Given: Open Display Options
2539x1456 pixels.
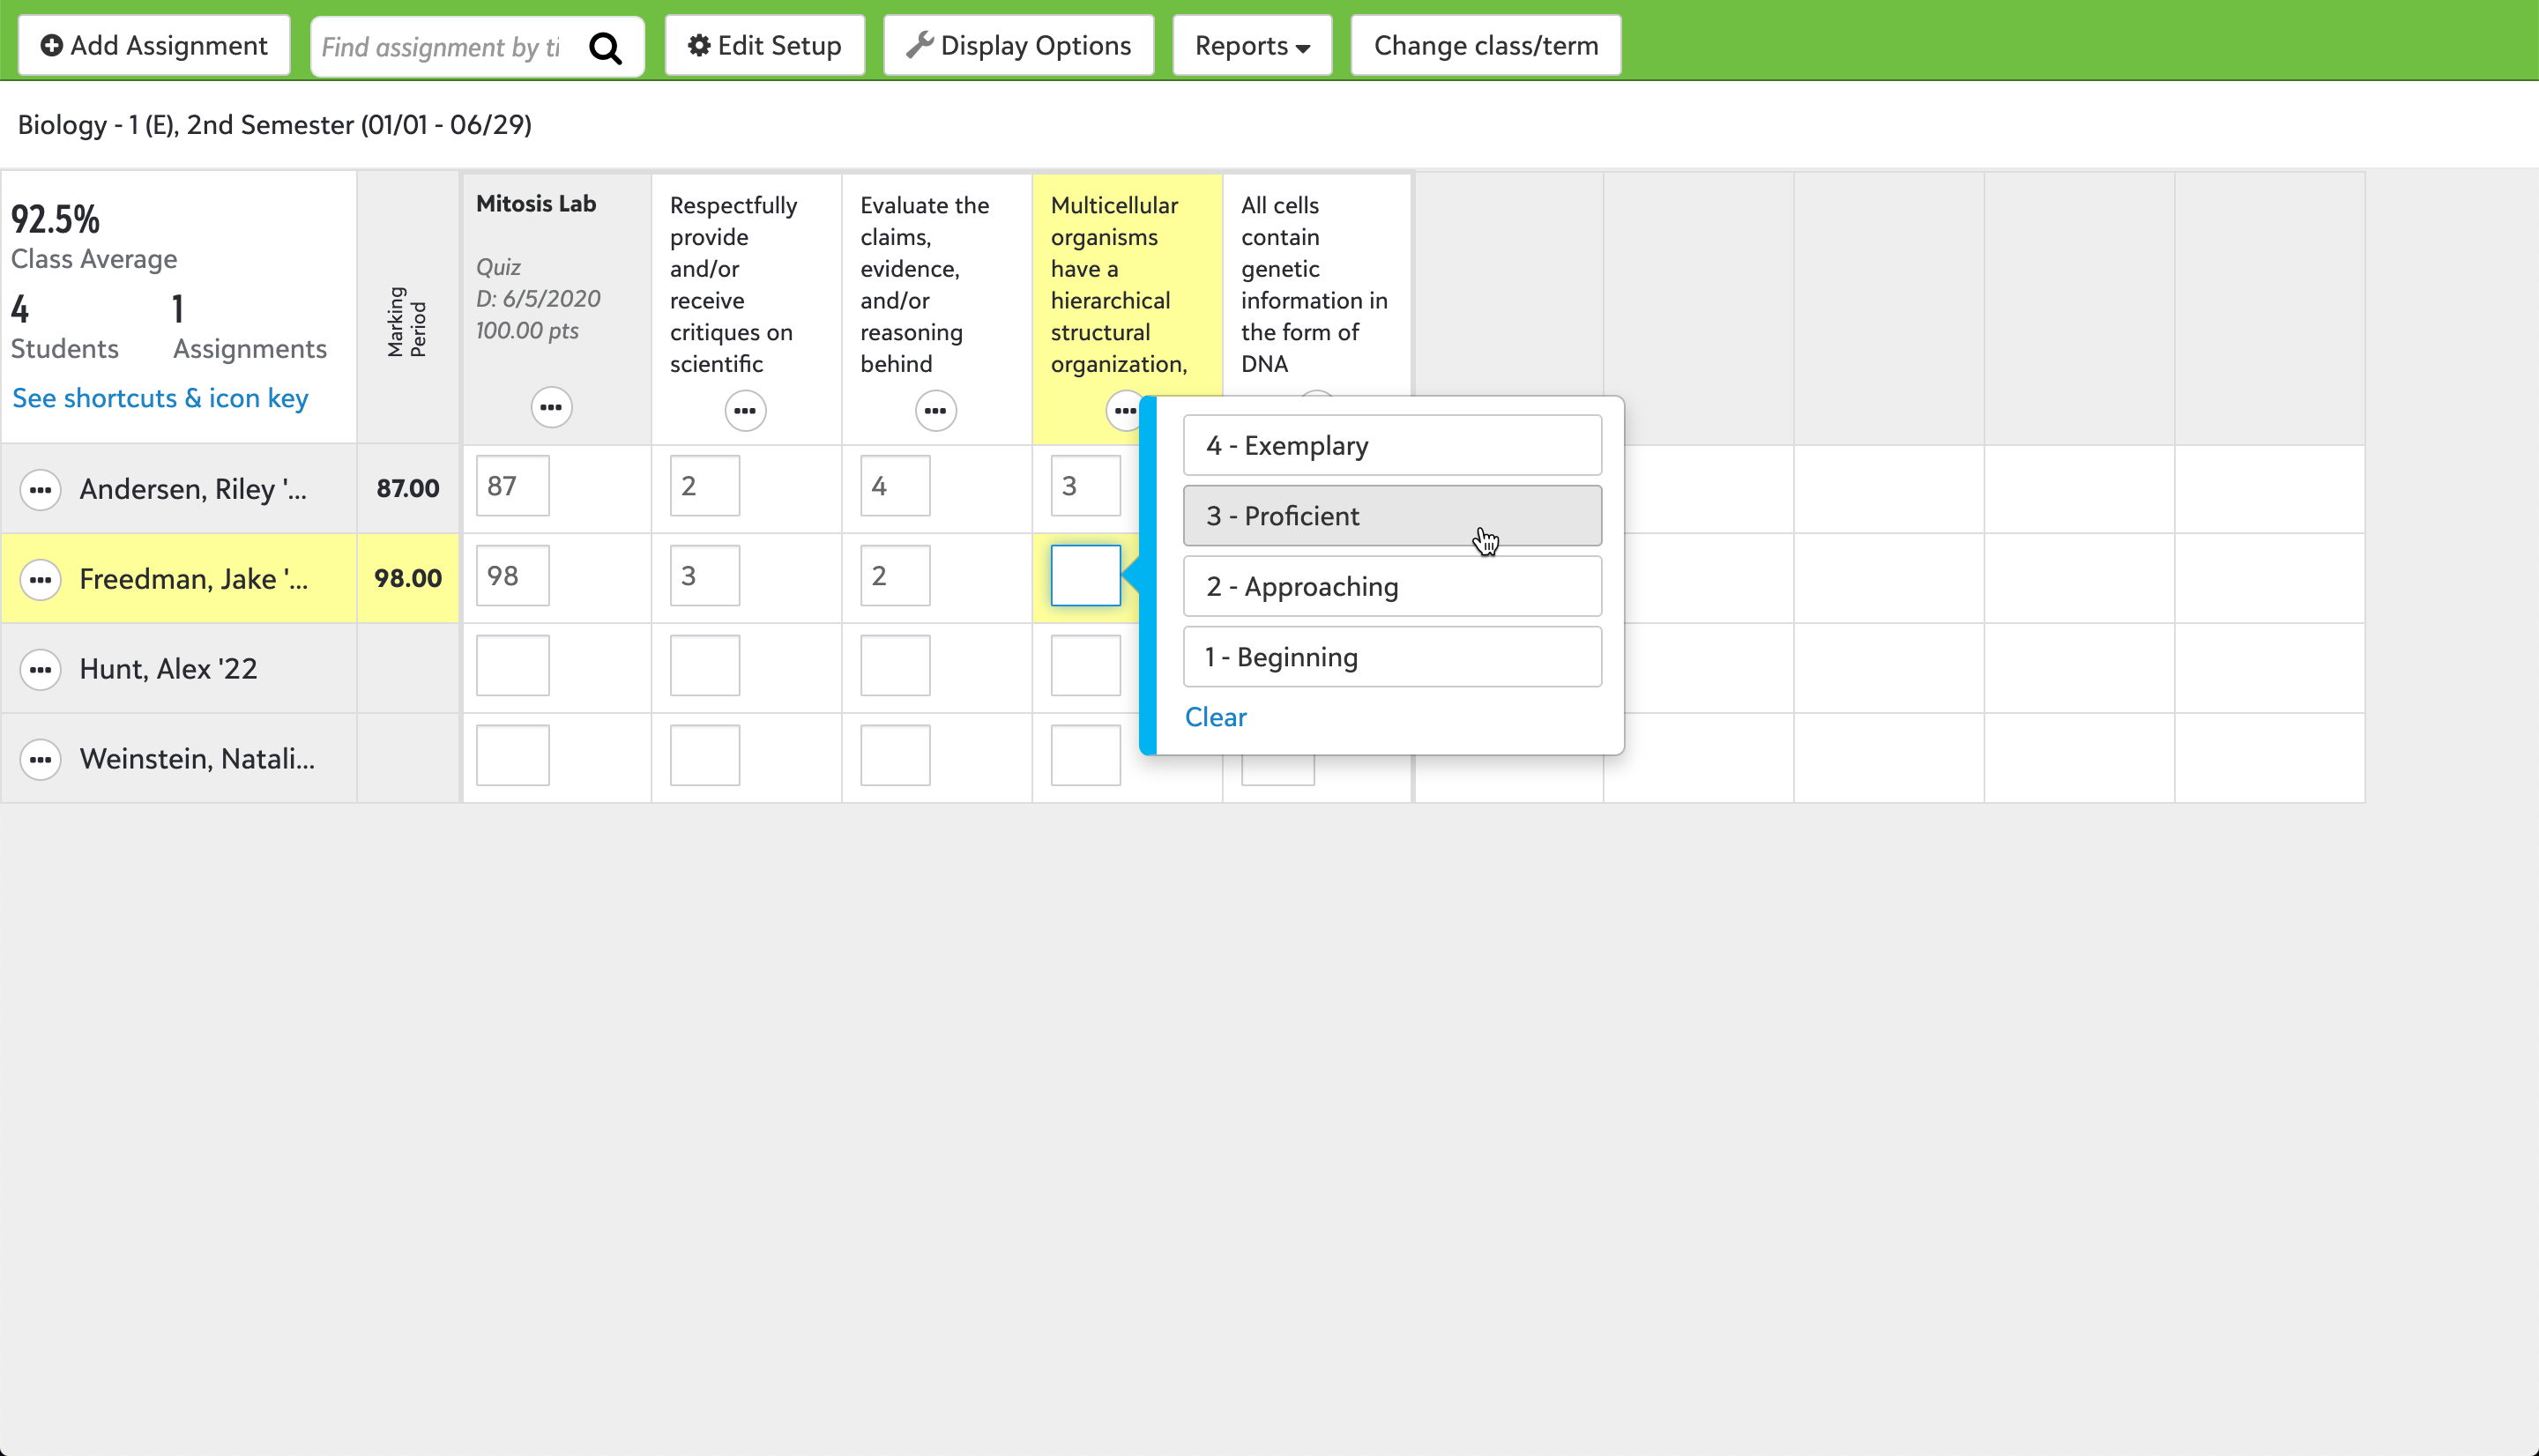Looking at the screenshot, I should coord(1018,45).
